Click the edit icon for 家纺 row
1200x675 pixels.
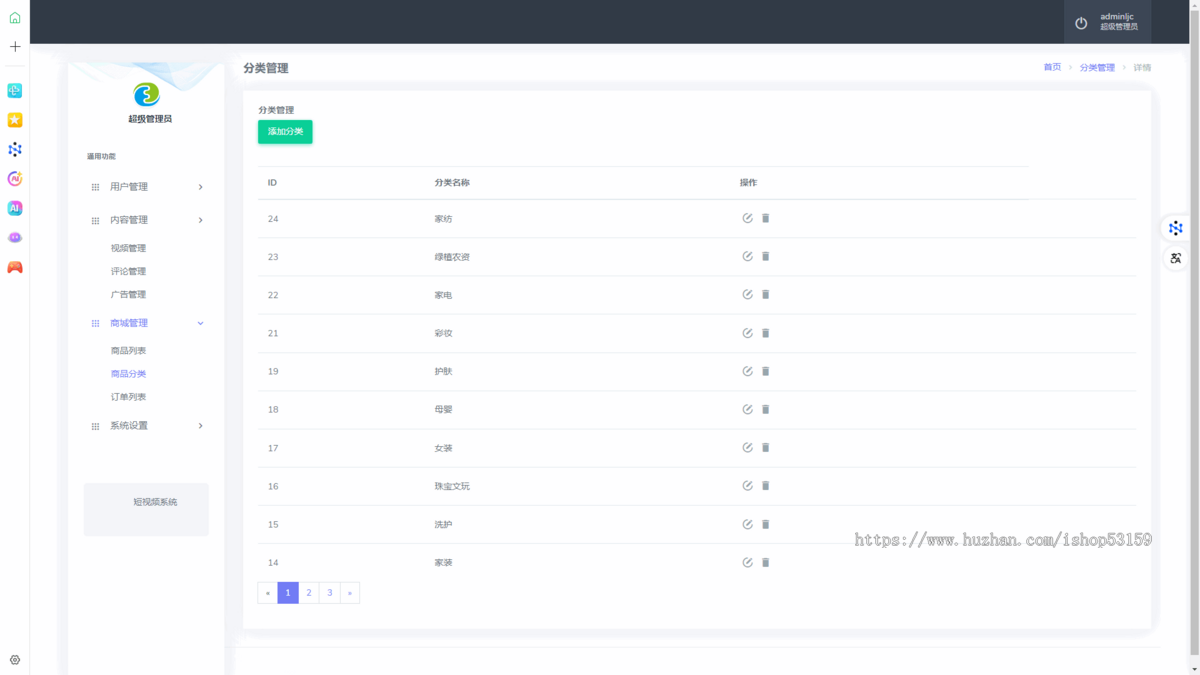[747, 218]
